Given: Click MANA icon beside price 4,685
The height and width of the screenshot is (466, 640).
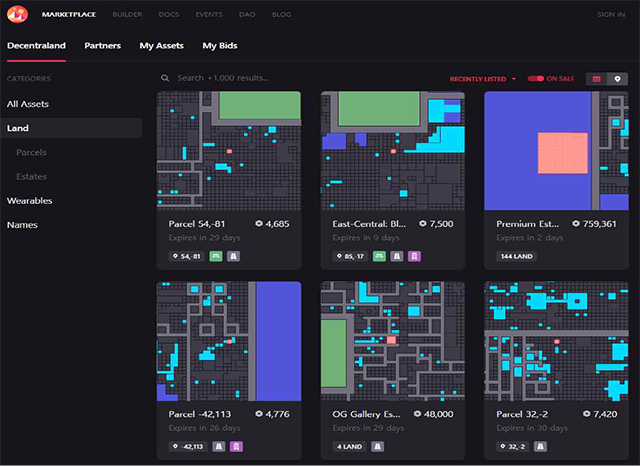Looking at the screenshot, I should [x=259, y=224].
